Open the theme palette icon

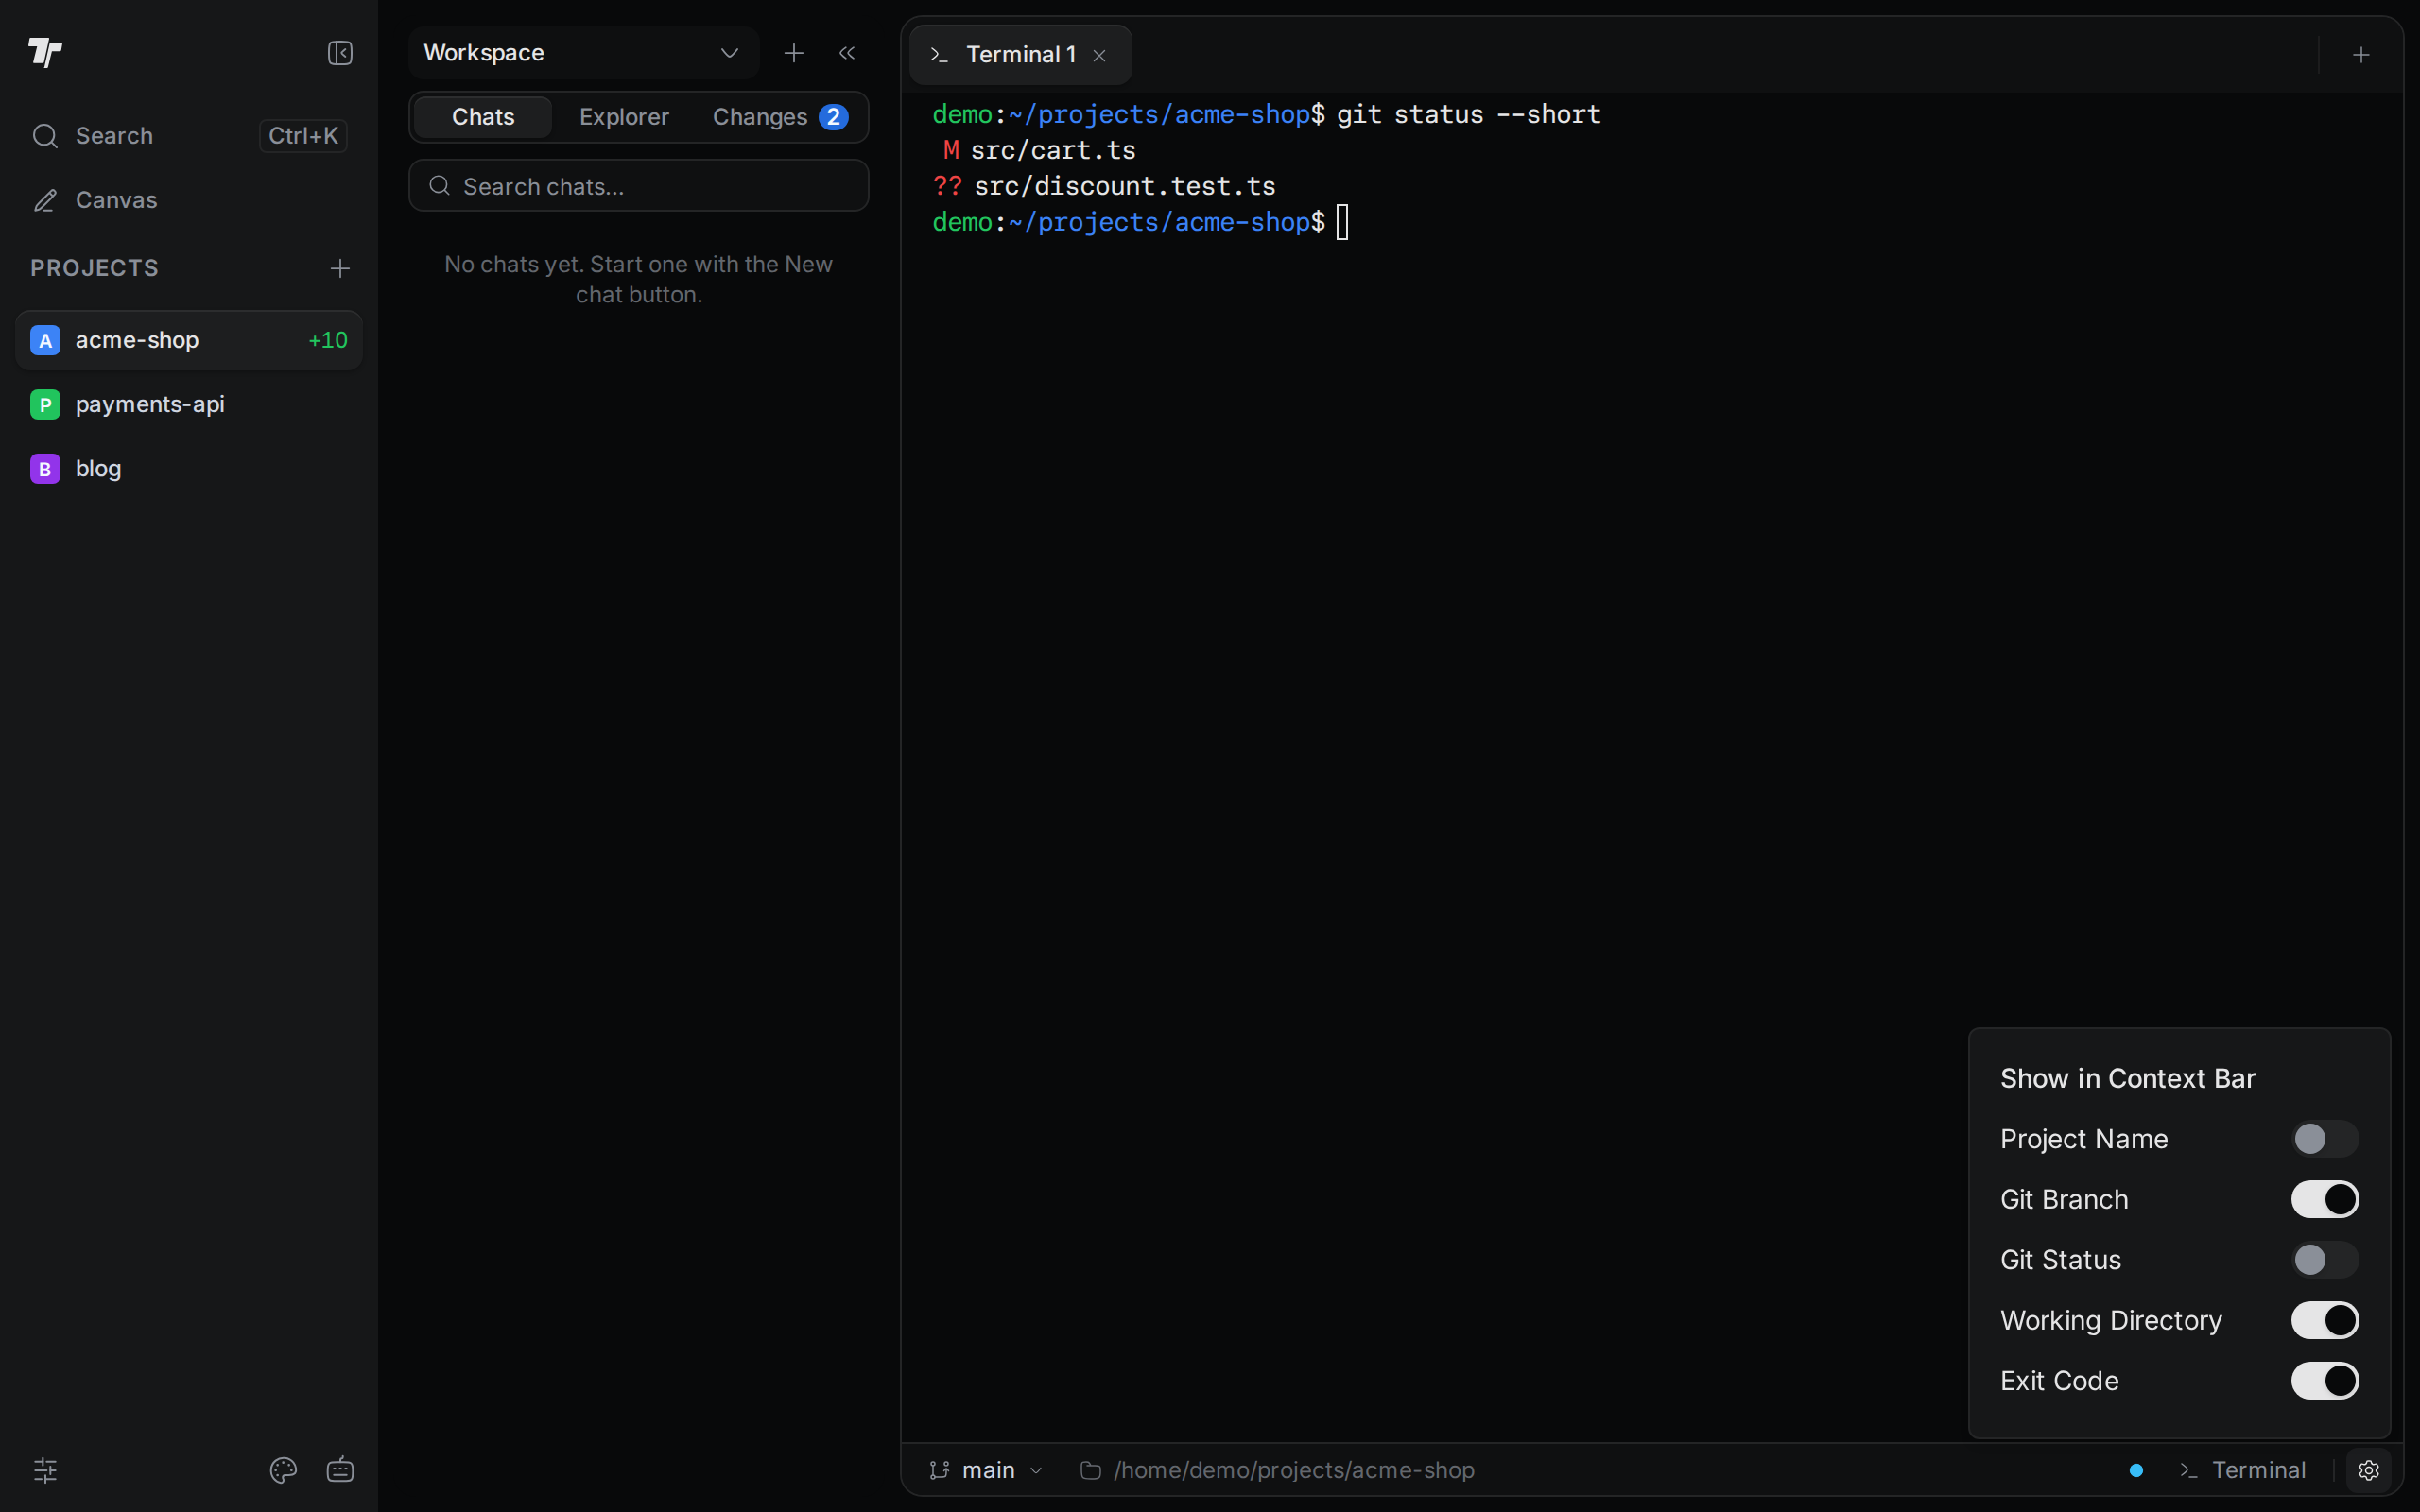click(283, 1469)
